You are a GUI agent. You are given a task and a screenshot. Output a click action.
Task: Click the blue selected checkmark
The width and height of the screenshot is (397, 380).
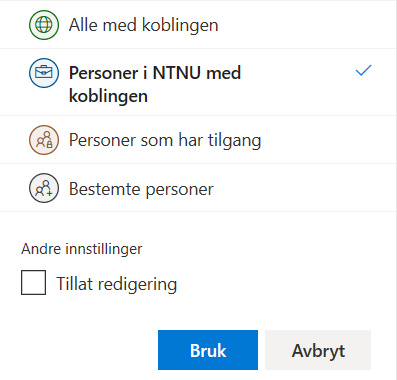pos(363,70)
